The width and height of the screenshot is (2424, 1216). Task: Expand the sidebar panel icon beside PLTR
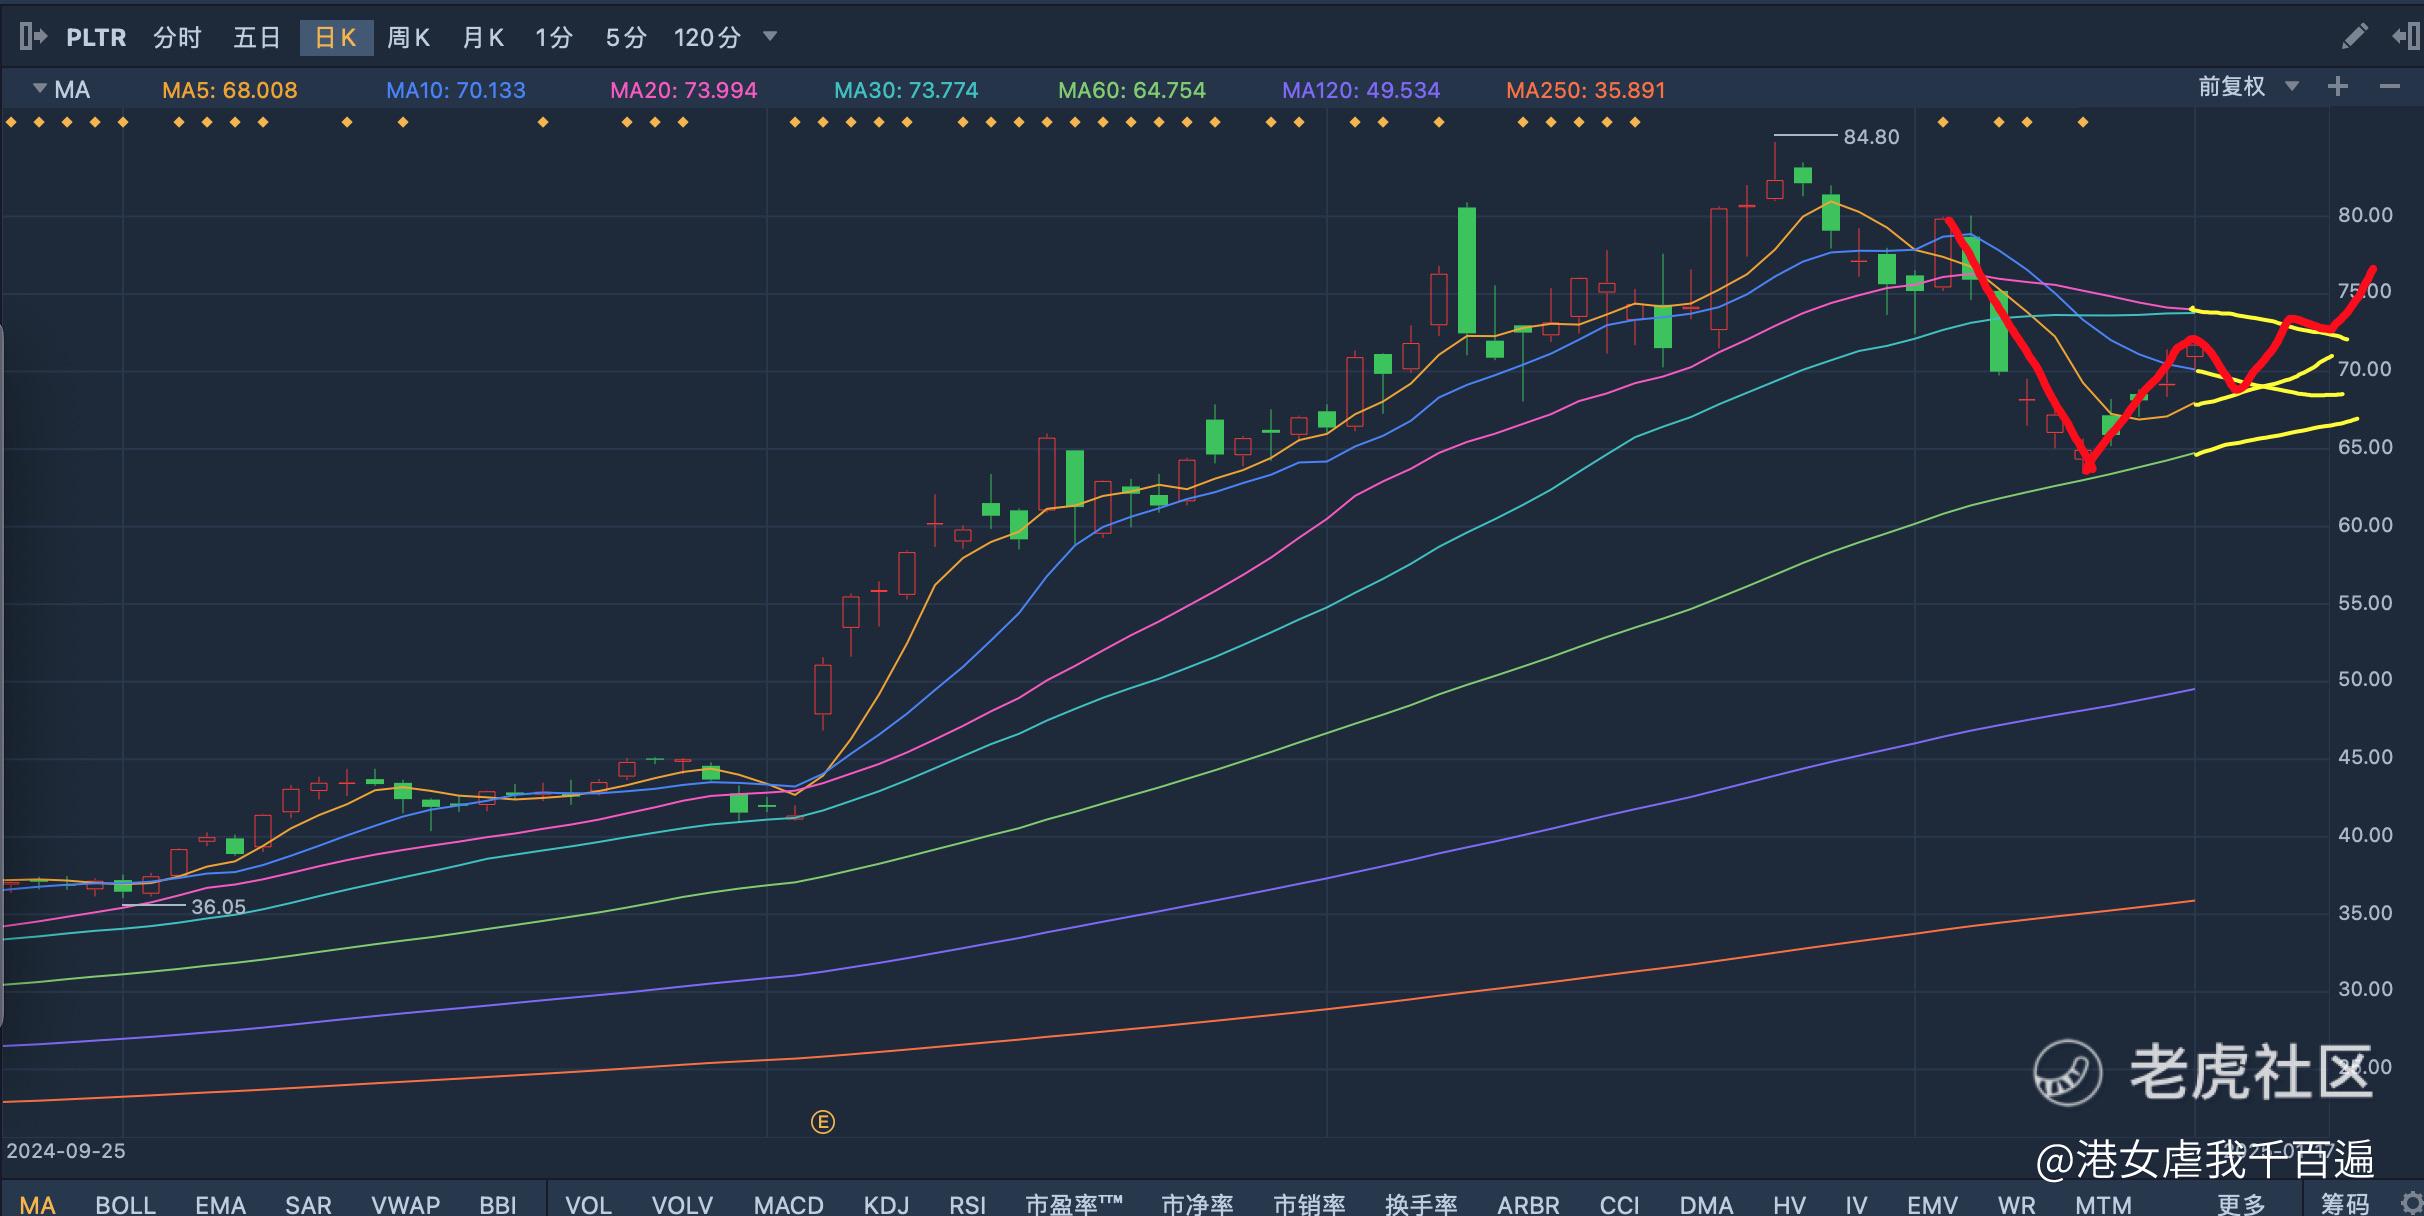tap(33, 37)
